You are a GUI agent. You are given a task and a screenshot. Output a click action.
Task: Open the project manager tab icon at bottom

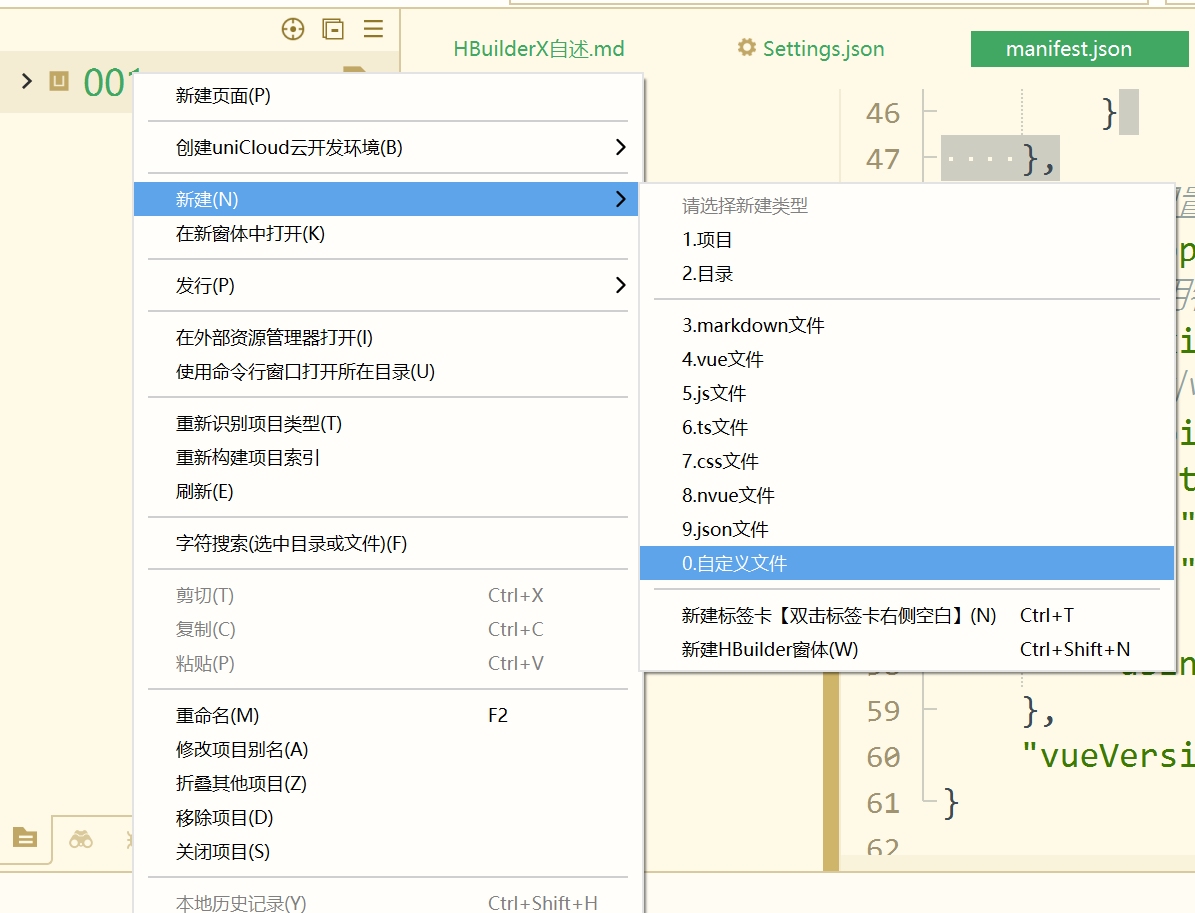point(24,838)
